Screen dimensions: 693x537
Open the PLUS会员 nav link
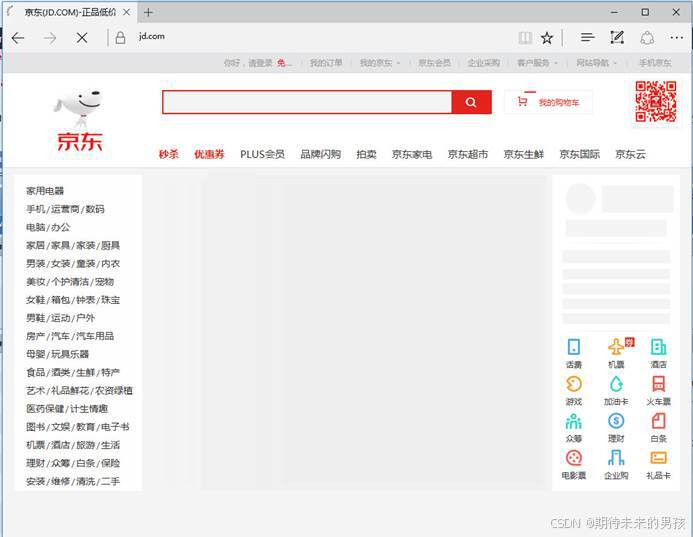(x=262, y=154)
